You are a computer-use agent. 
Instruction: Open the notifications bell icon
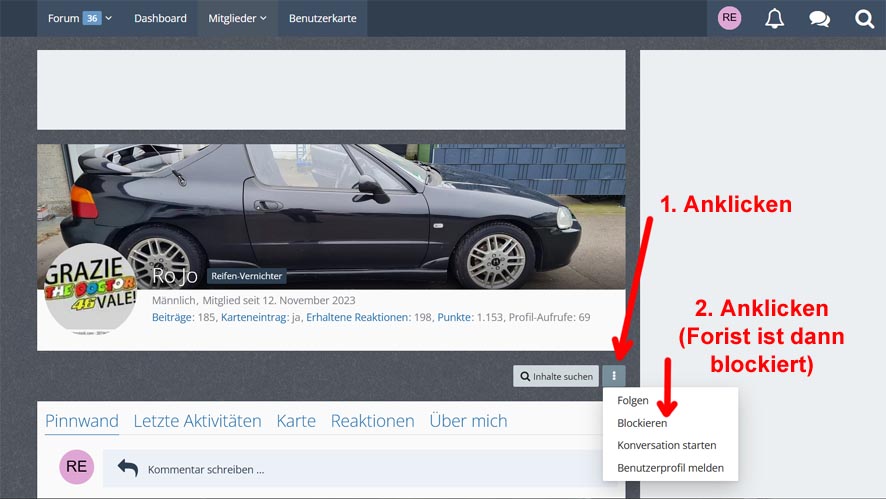click(x=774, y=18)
